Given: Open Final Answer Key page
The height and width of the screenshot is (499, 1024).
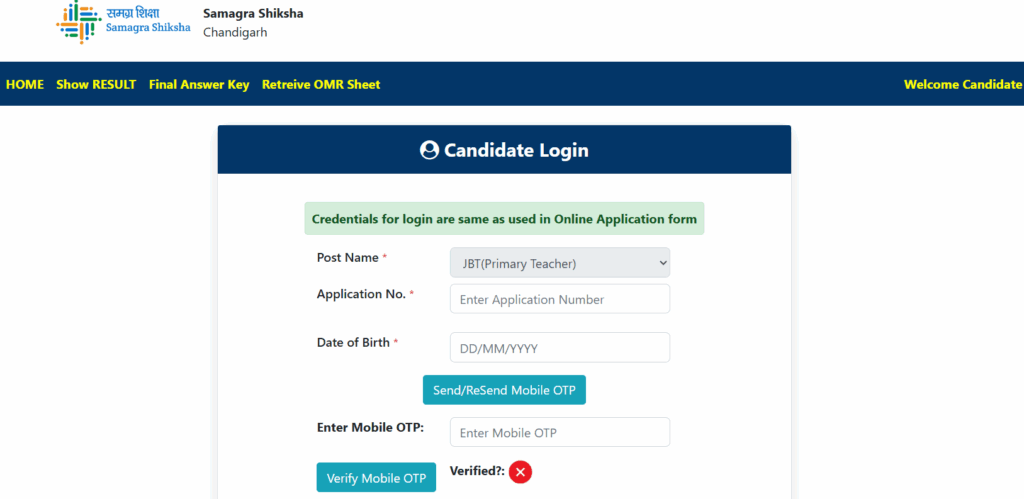Looking at the screenshot, I should (199, 85).
